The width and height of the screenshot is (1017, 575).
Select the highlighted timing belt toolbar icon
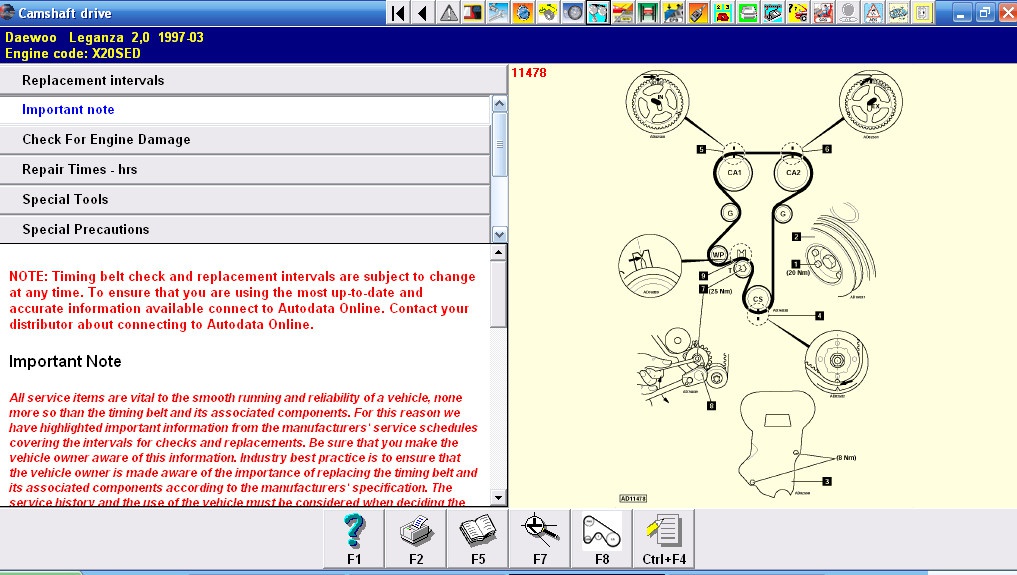coord(598,13)
